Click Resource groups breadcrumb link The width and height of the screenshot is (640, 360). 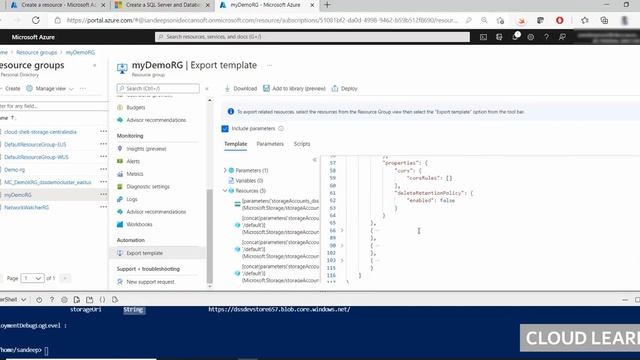pyautogui.click(x=37, y=52)
